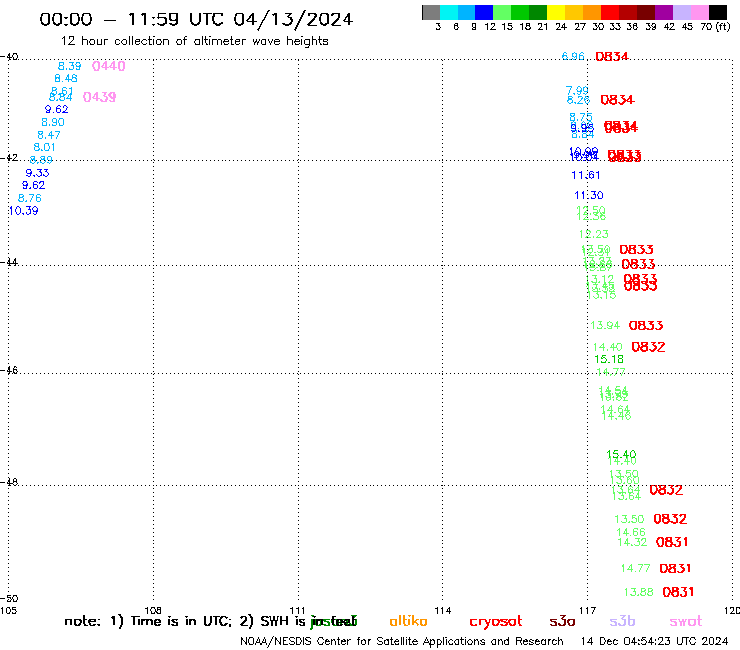
Task: Select the wave height value 10.39
Action: [x=23, y=211]
